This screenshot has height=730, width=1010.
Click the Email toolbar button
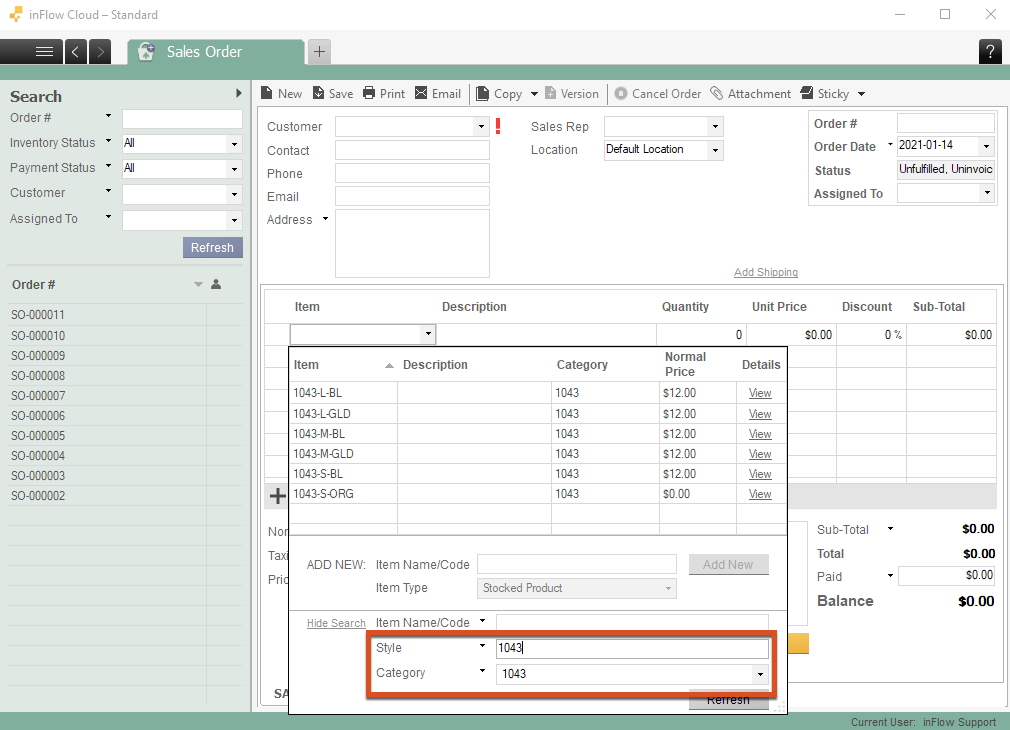point(438,94)
